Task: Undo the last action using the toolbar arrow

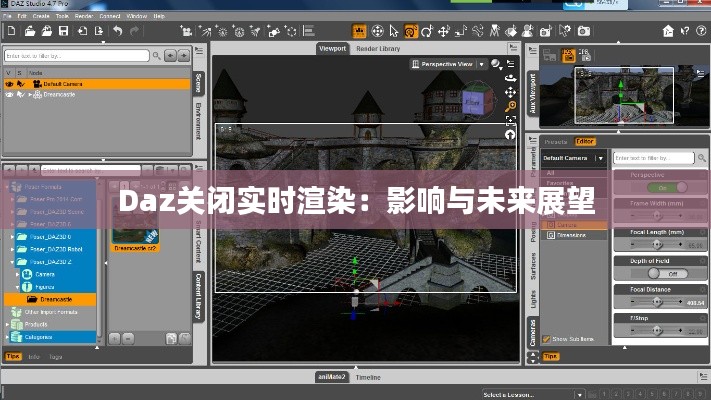Action: coord(118,32)
